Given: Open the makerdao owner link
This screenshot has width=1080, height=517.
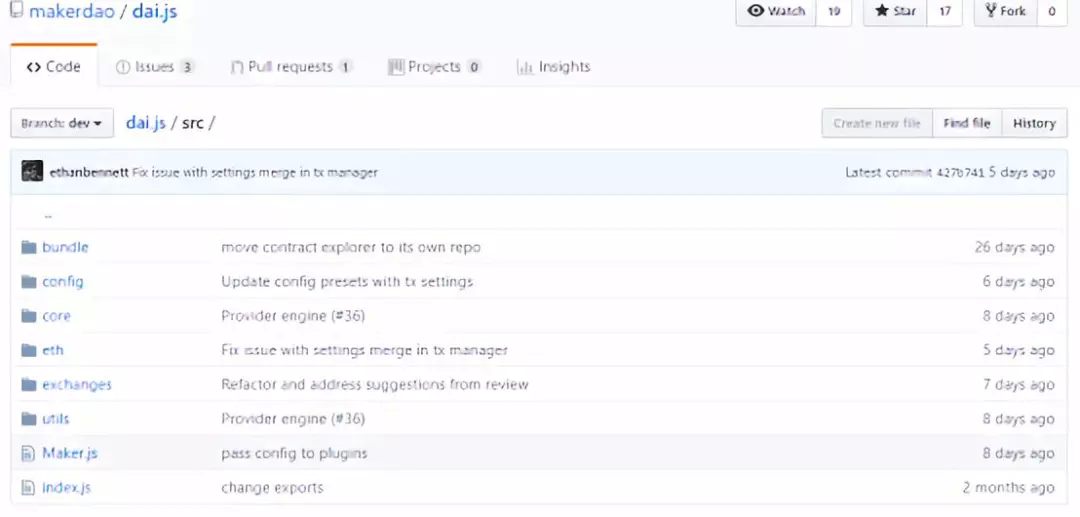Looking at the screenshot, I should (71, 11).
